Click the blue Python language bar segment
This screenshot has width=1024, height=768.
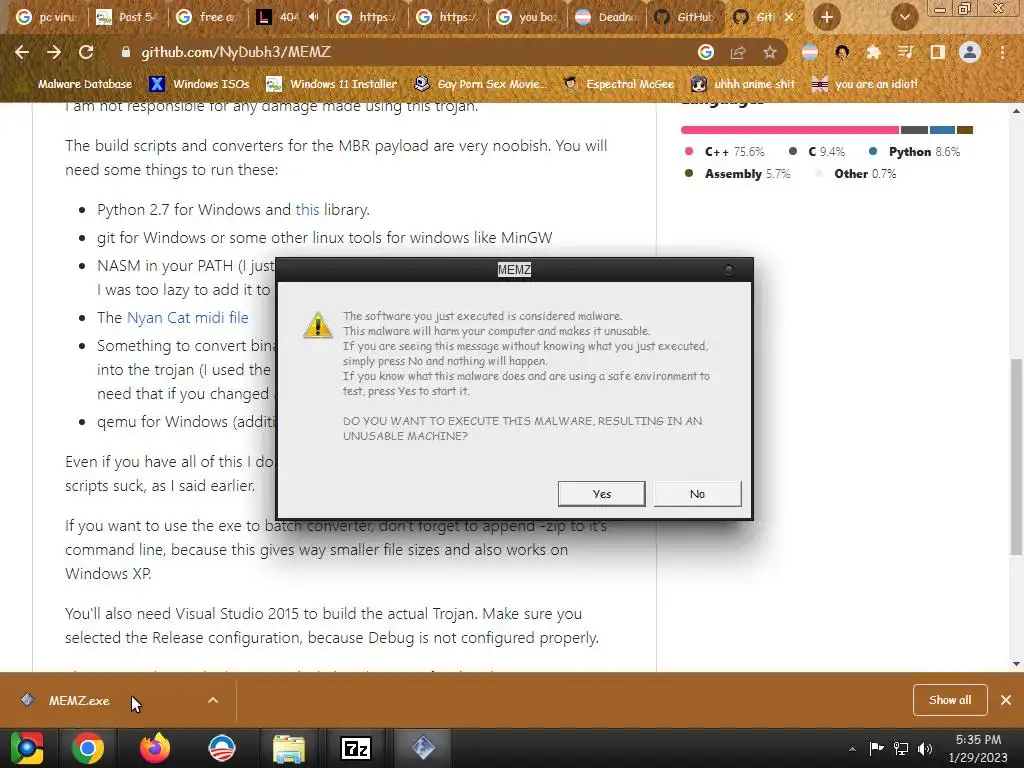[942, 130]
